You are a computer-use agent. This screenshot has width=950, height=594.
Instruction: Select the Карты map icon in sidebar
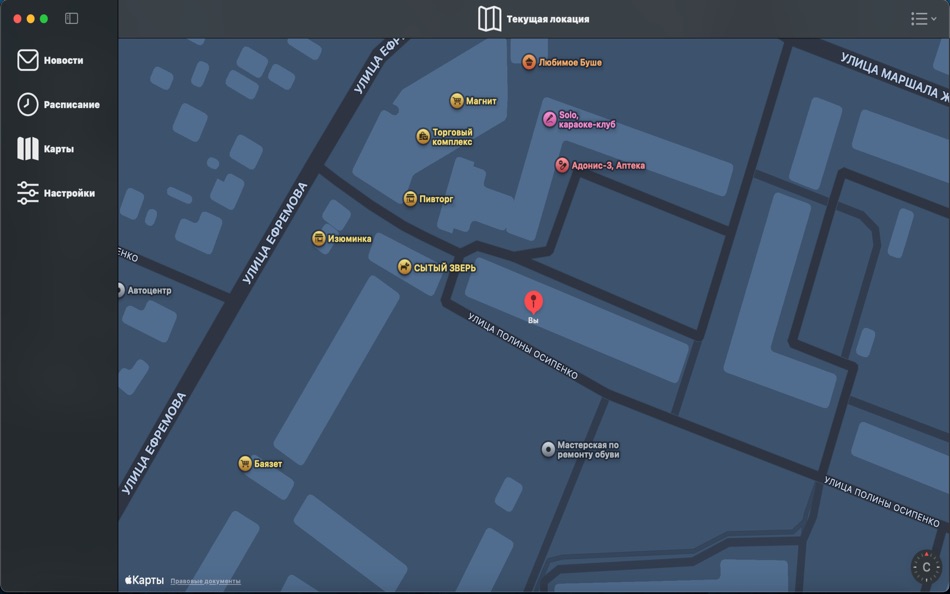pos(27,148)
